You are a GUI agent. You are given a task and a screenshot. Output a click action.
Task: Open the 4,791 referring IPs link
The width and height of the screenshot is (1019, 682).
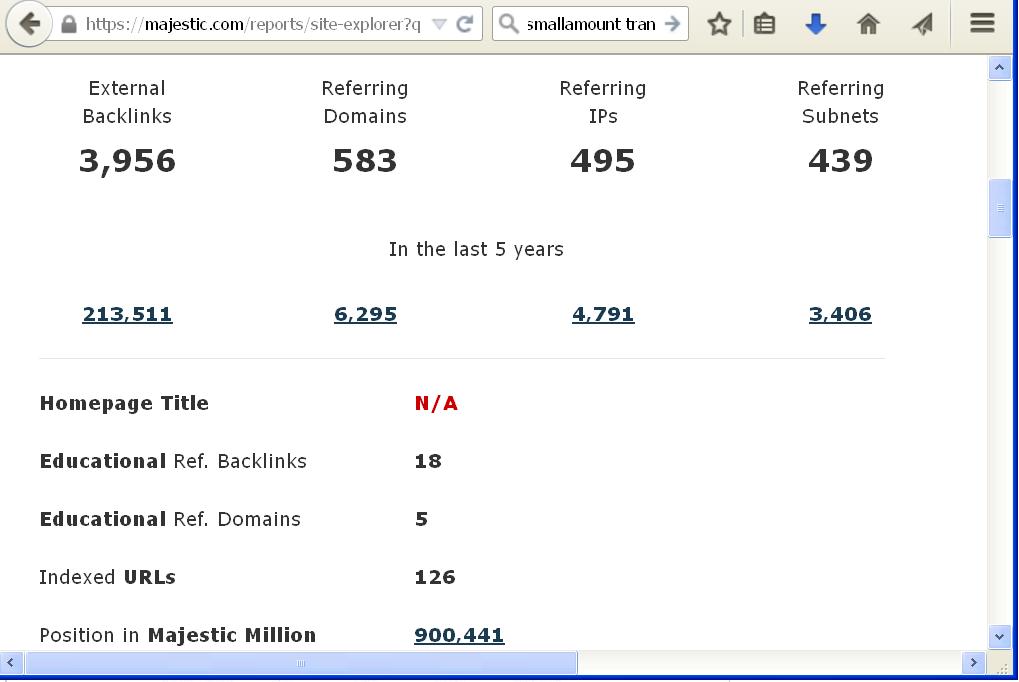[x=603, y=313]
